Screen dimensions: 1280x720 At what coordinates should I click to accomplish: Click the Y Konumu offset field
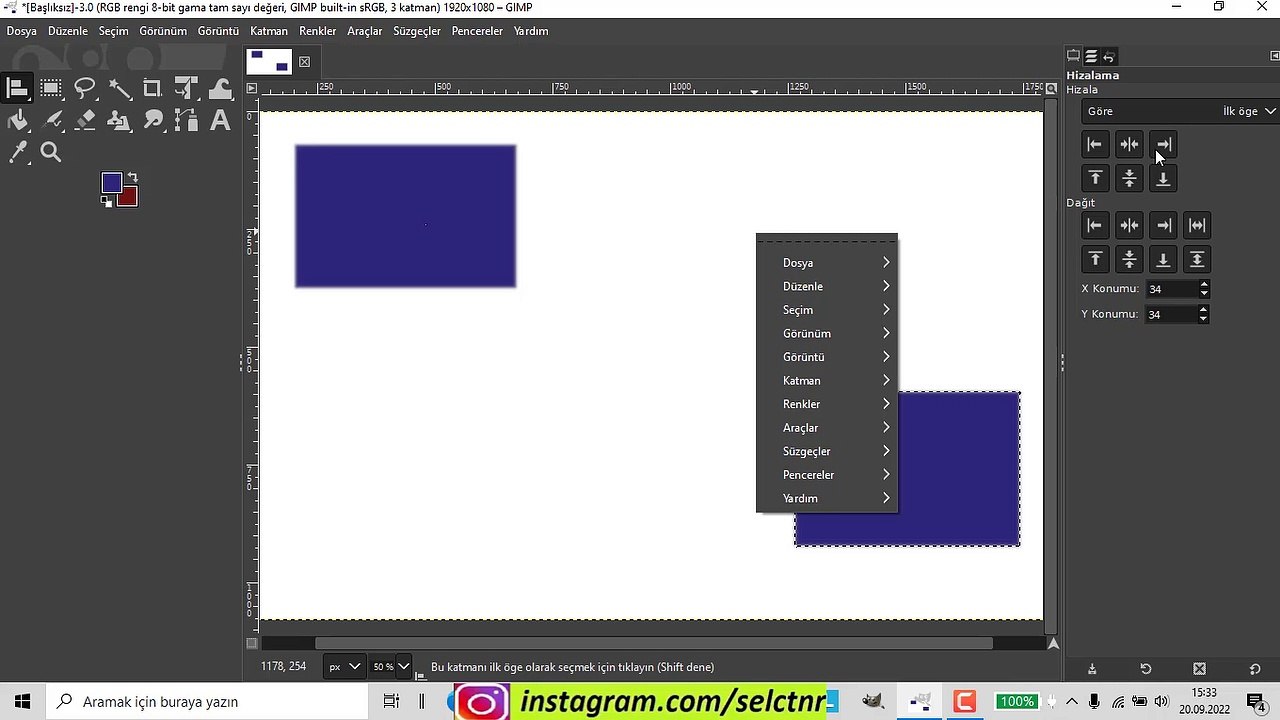click(x=1170, y=314)
